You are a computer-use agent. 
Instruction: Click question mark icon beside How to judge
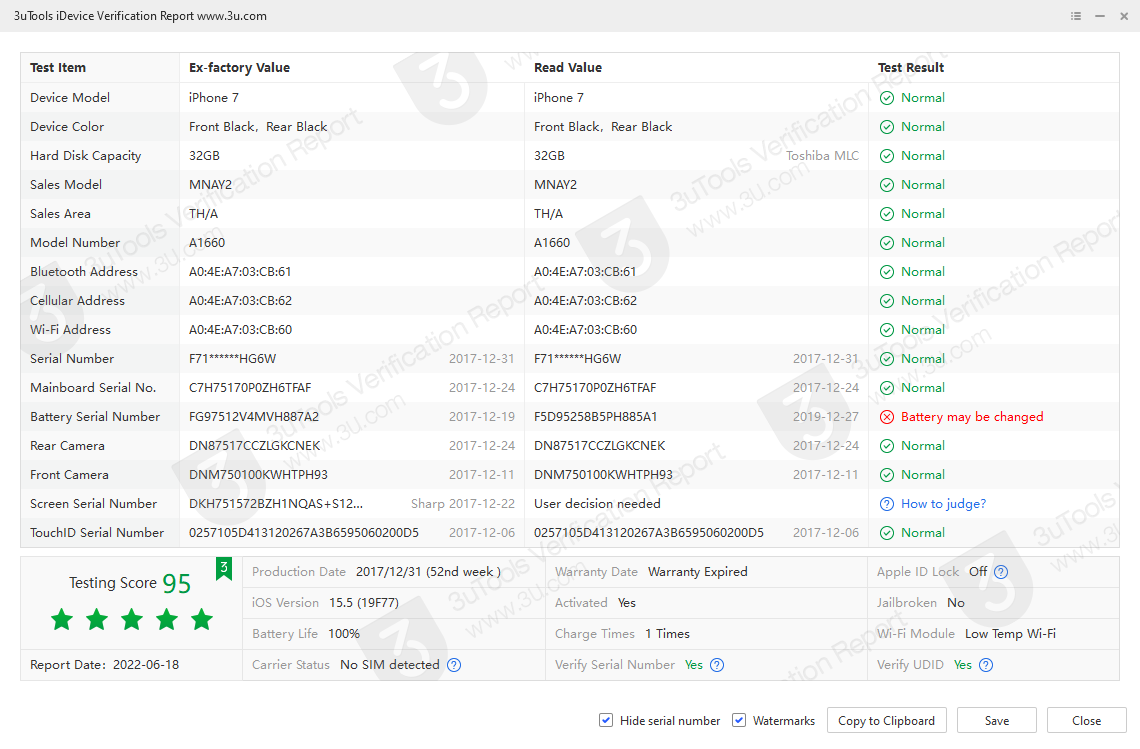[886, 504]
